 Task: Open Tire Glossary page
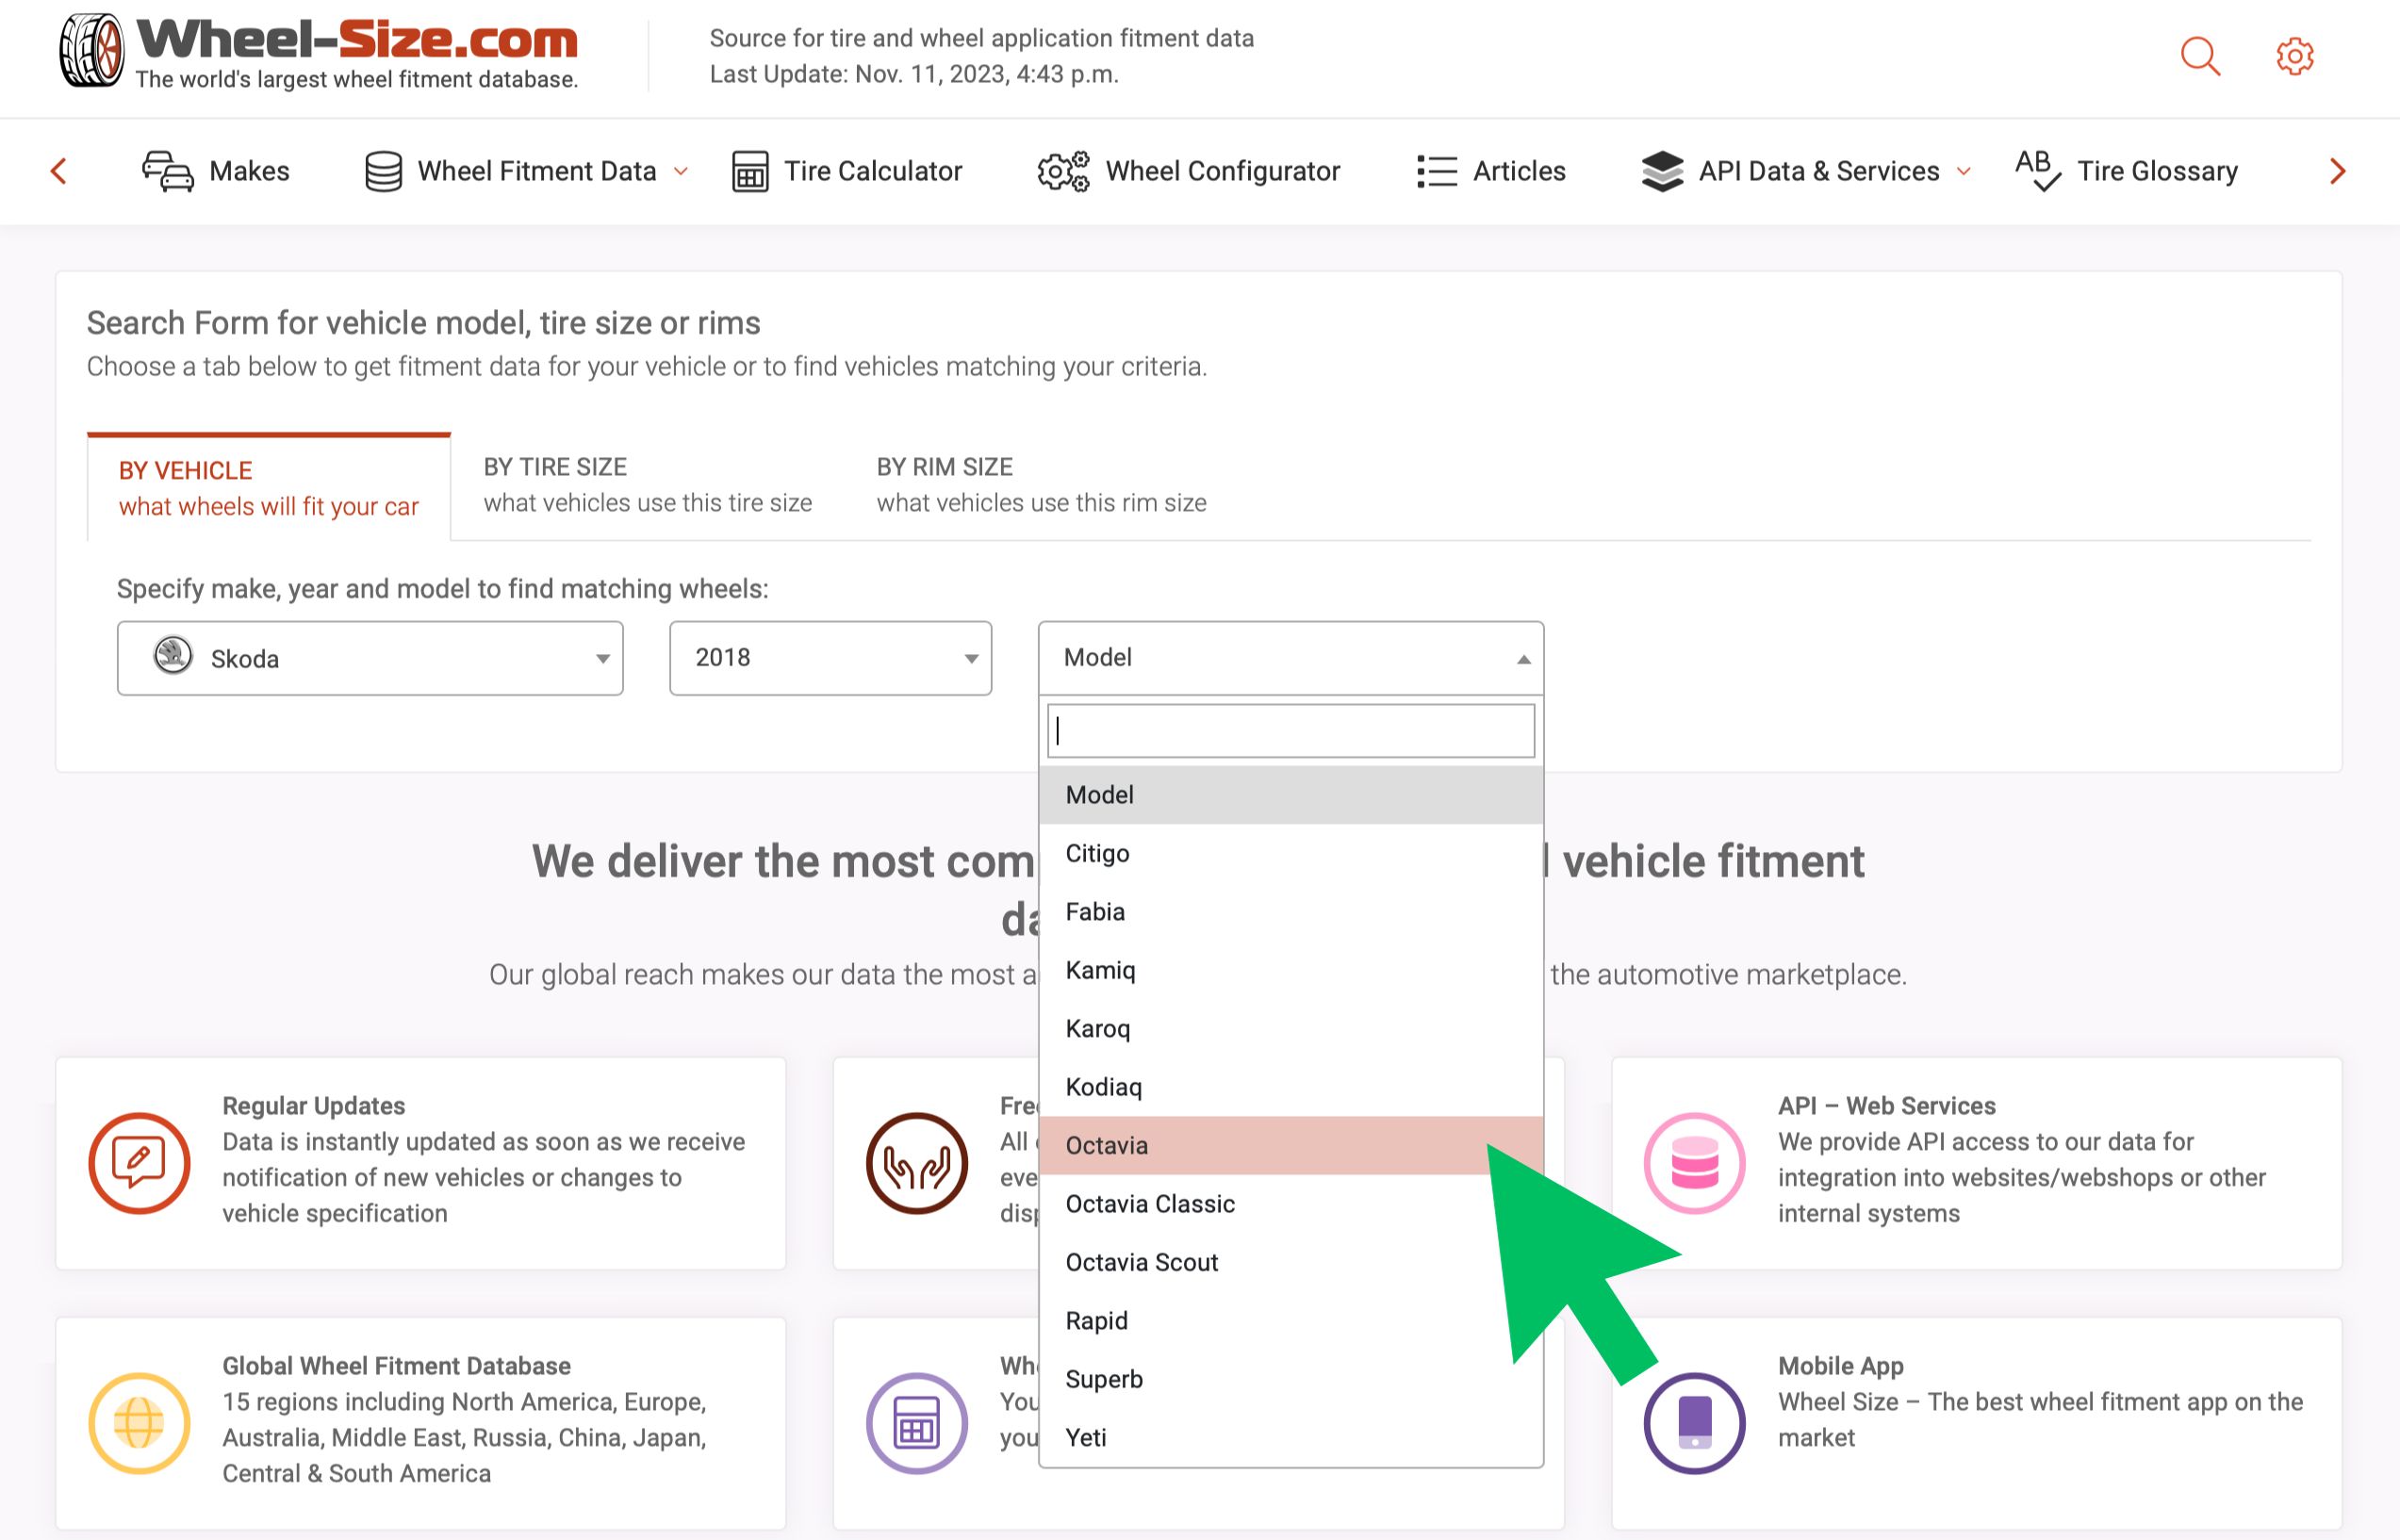click(2157, 171)
